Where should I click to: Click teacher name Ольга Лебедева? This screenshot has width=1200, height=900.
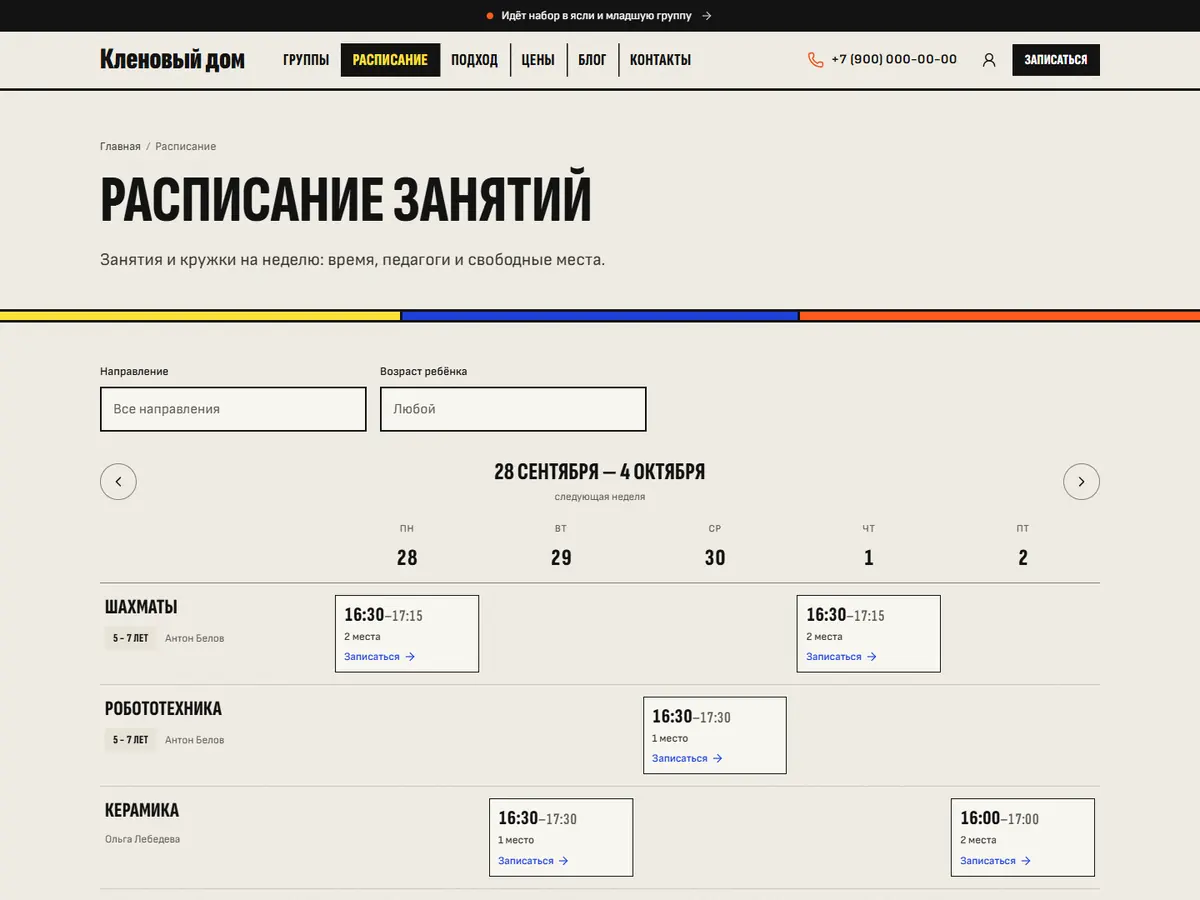click(142, 839)
